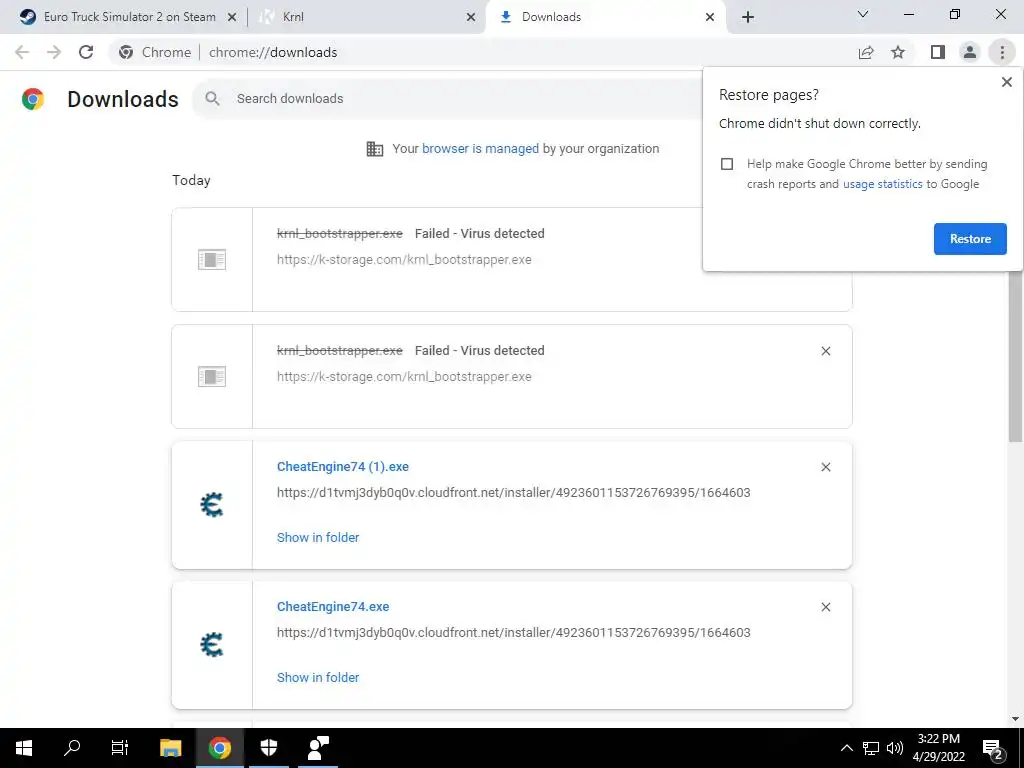Show CheatEngine74.exe in folder

point(318,677)
